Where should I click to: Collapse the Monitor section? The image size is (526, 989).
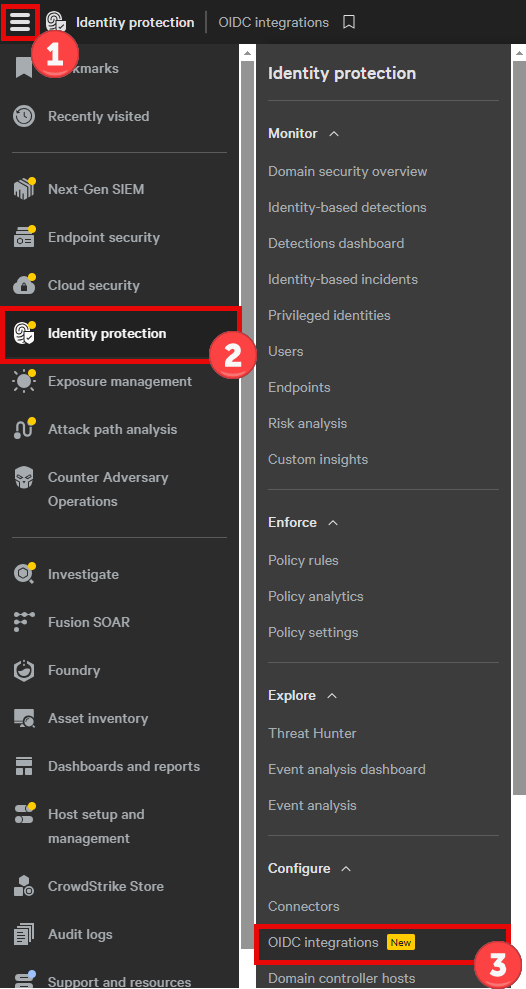(x=334, y=134)
